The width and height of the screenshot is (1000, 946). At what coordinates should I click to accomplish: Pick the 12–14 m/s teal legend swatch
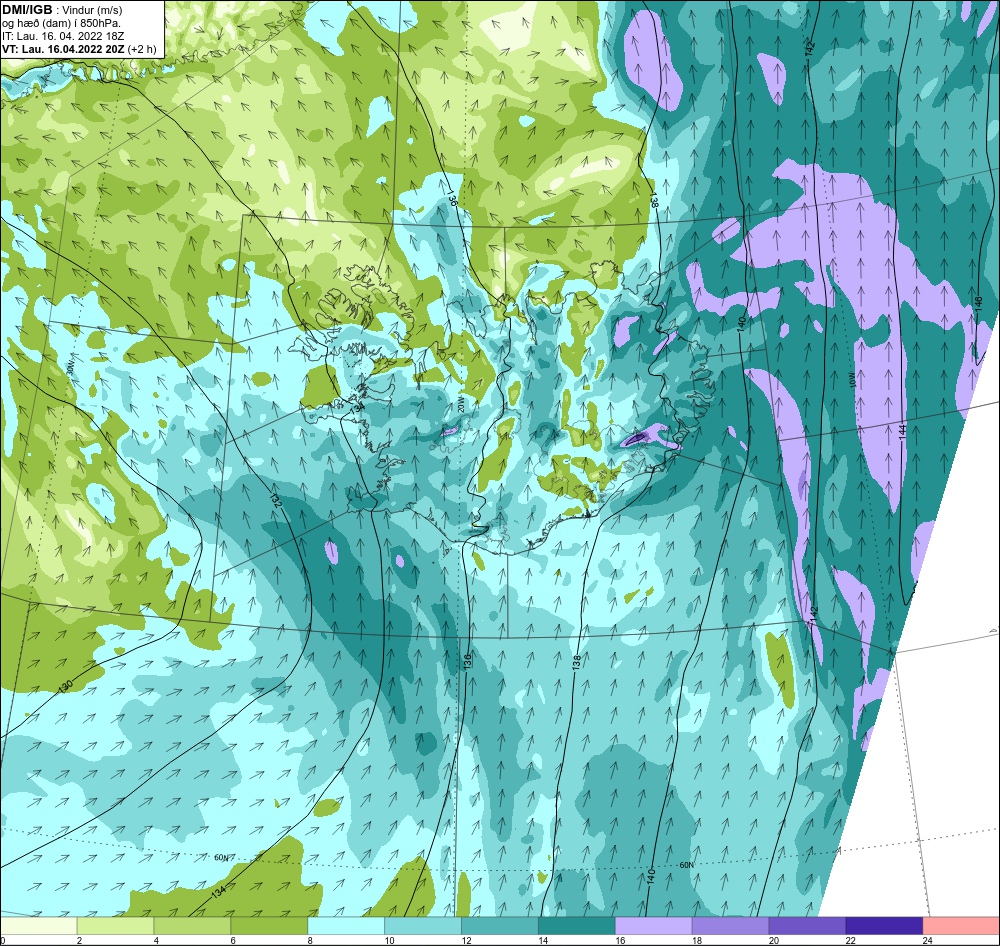499,925
